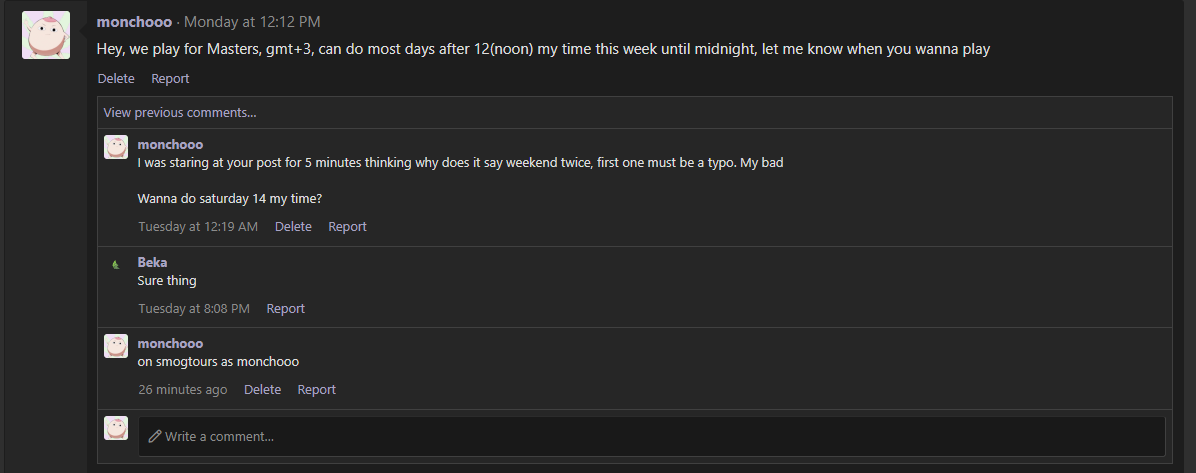Report the main profile post
1196x473 pixels.
(x=170, y=79)
